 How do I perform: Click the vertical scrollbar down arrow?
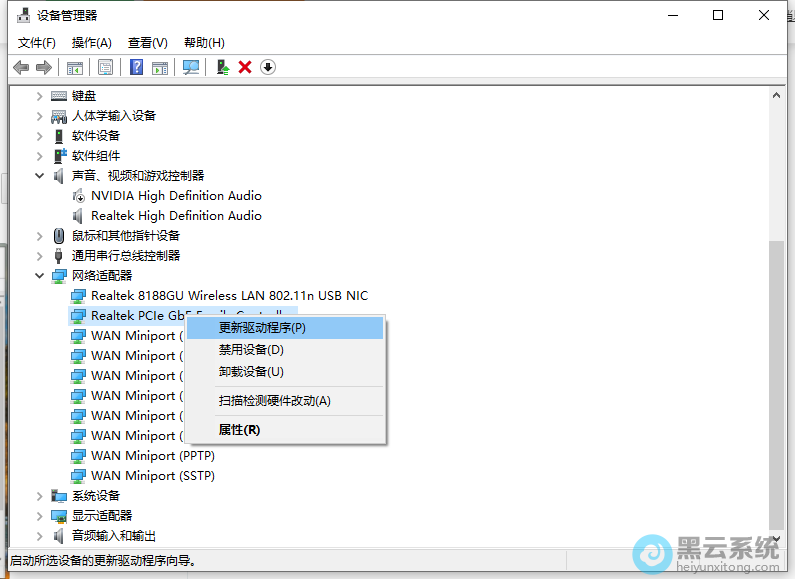pyautogui.click(x=777, y=540)
